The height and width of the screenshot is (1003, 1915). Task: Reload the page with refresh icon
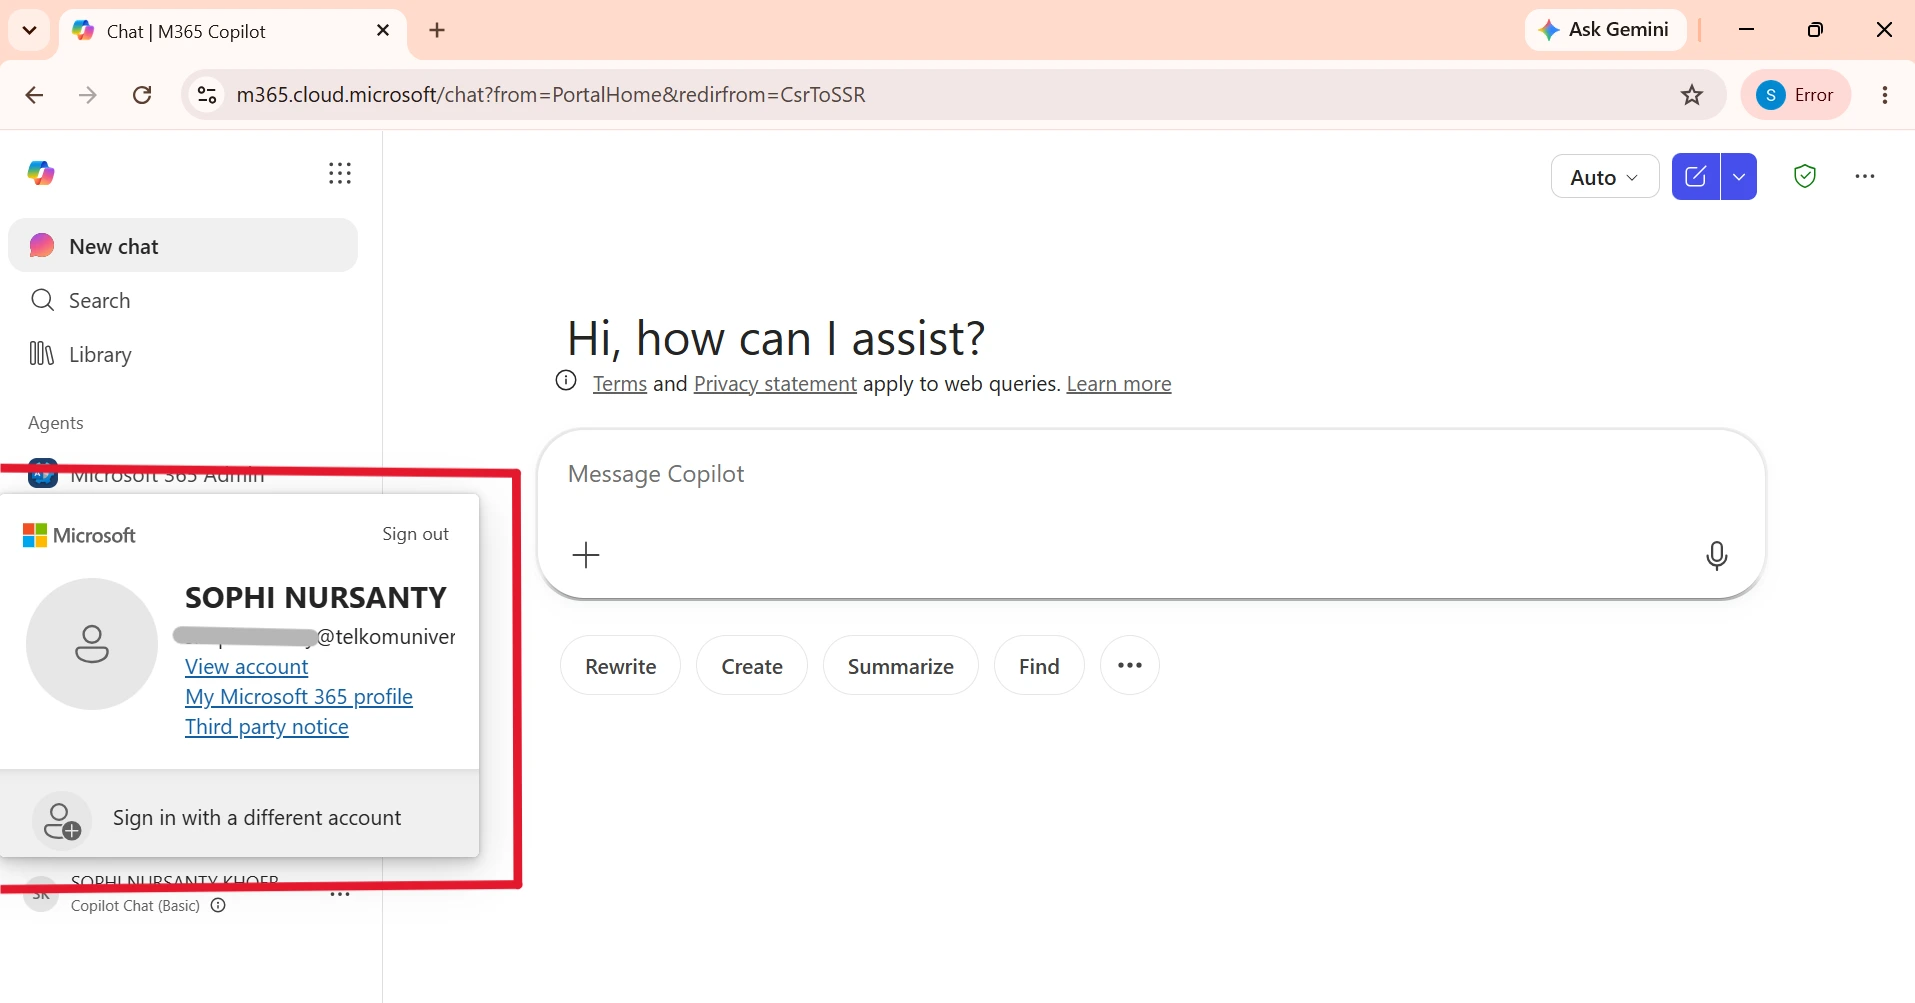point(142,95)
